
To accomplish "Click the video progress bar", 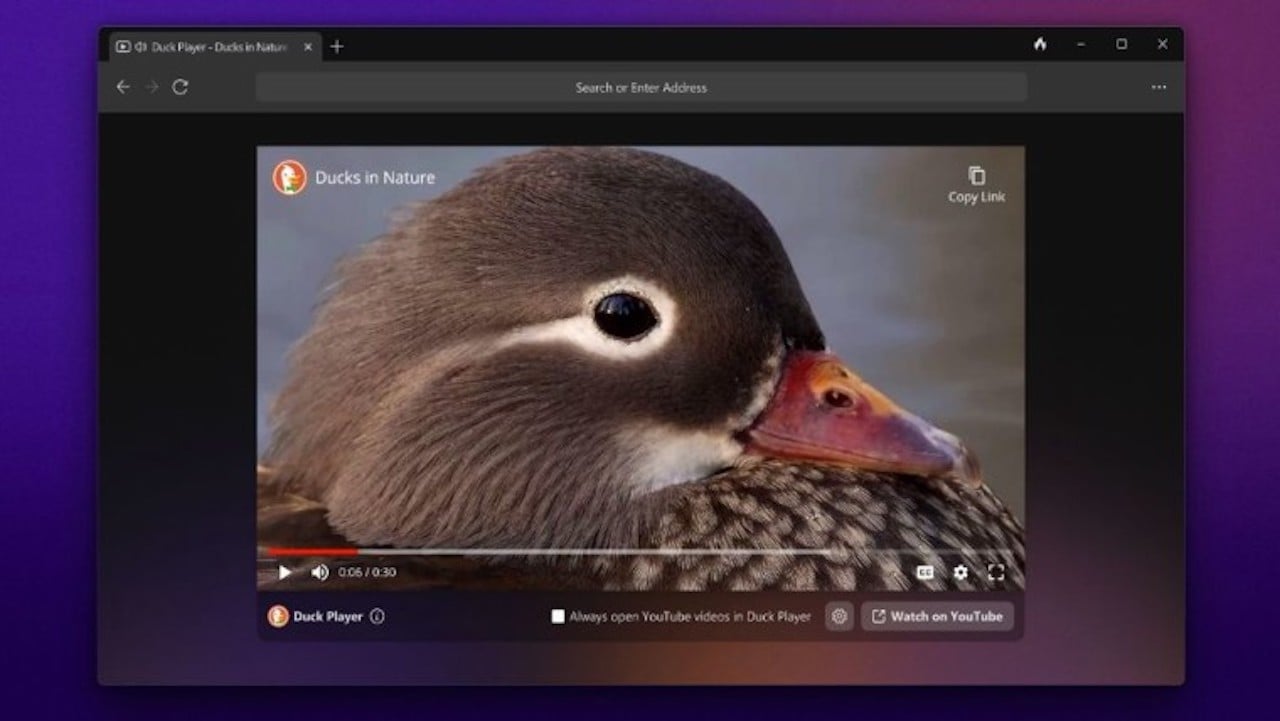I will 640,551.
